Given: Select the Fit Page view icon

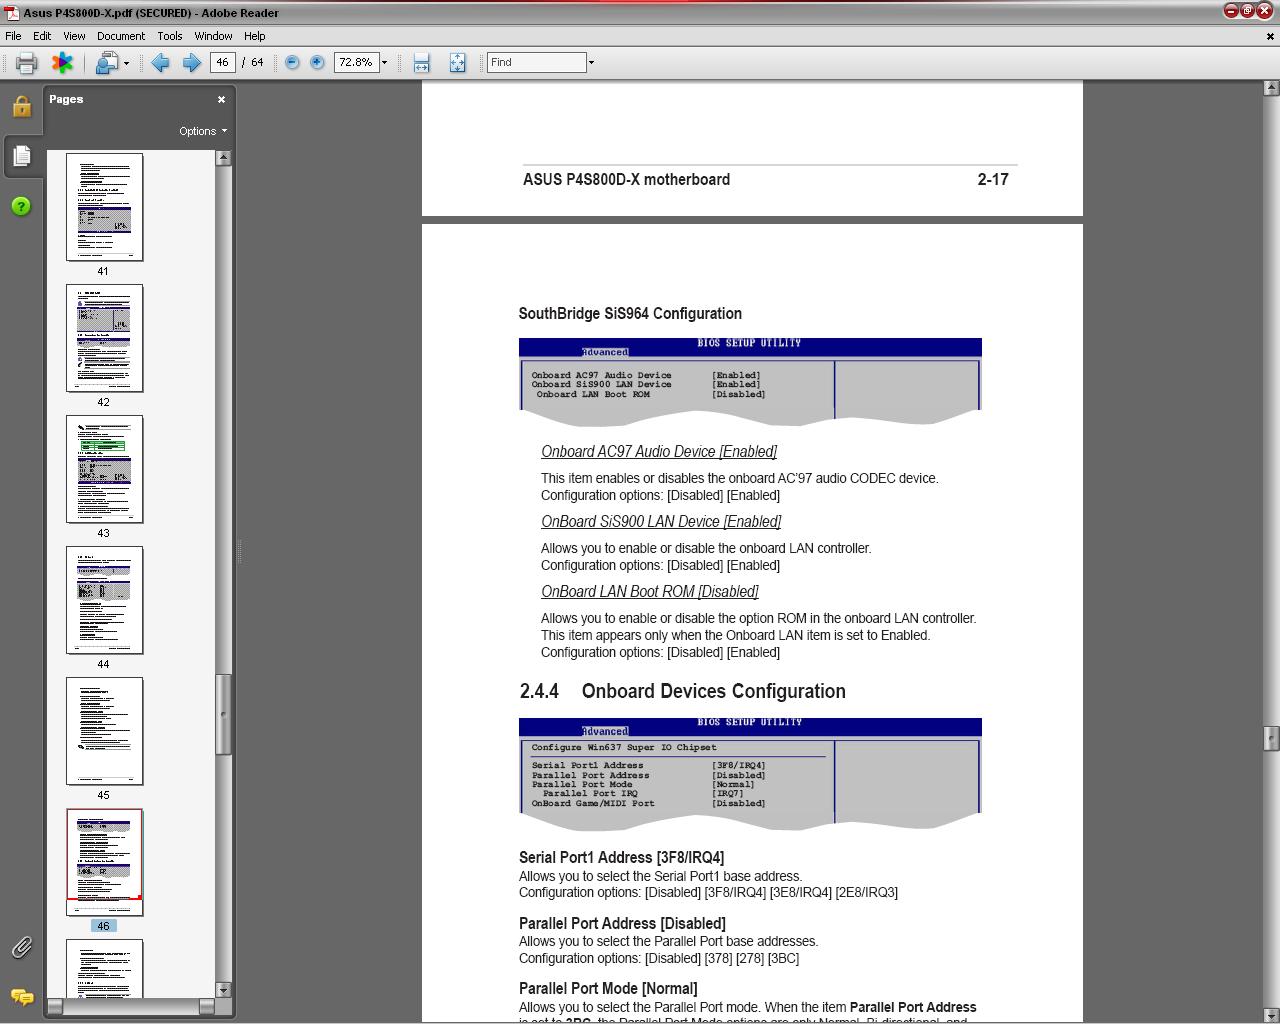Looking at the screenshot, I should click(457, 63).
